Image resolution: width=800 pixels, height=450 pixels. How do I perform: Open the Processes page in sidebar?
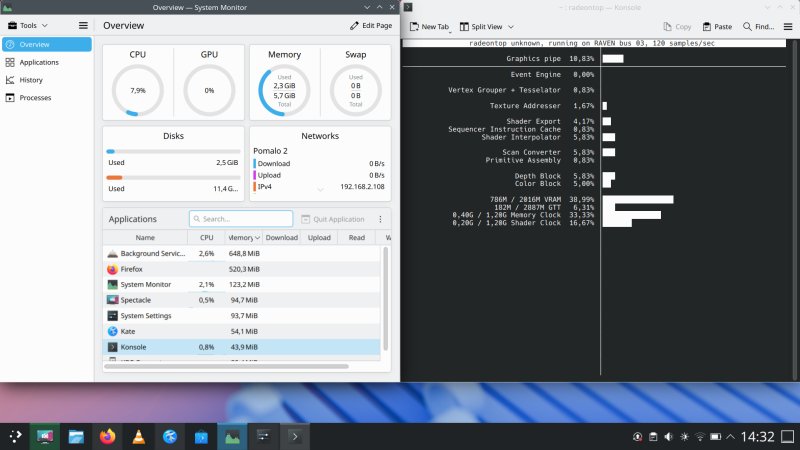point(35,98)
